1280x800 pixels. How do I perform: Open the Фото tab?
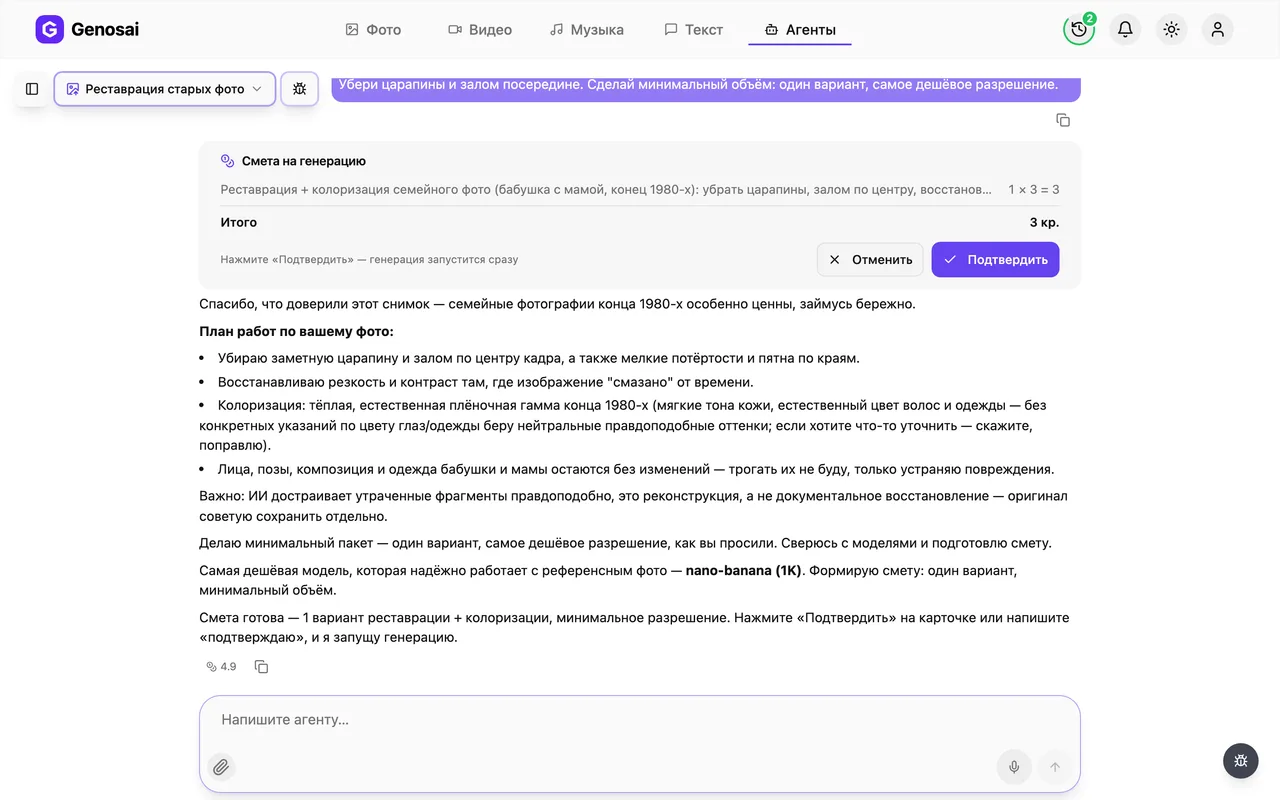click(373, 30)
